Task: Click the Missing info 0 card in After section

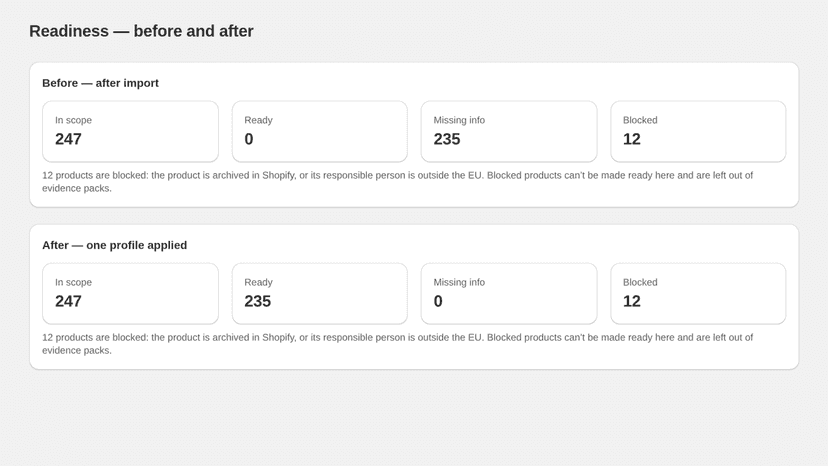Action: 509,294
